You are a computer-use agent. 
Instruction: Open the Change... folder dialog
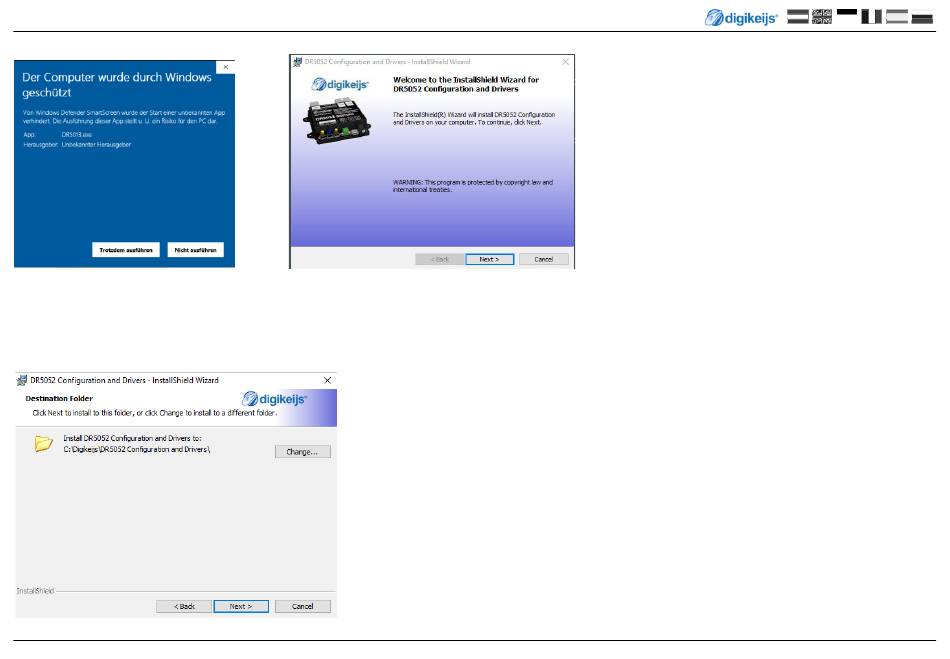(x=302, y=452)
